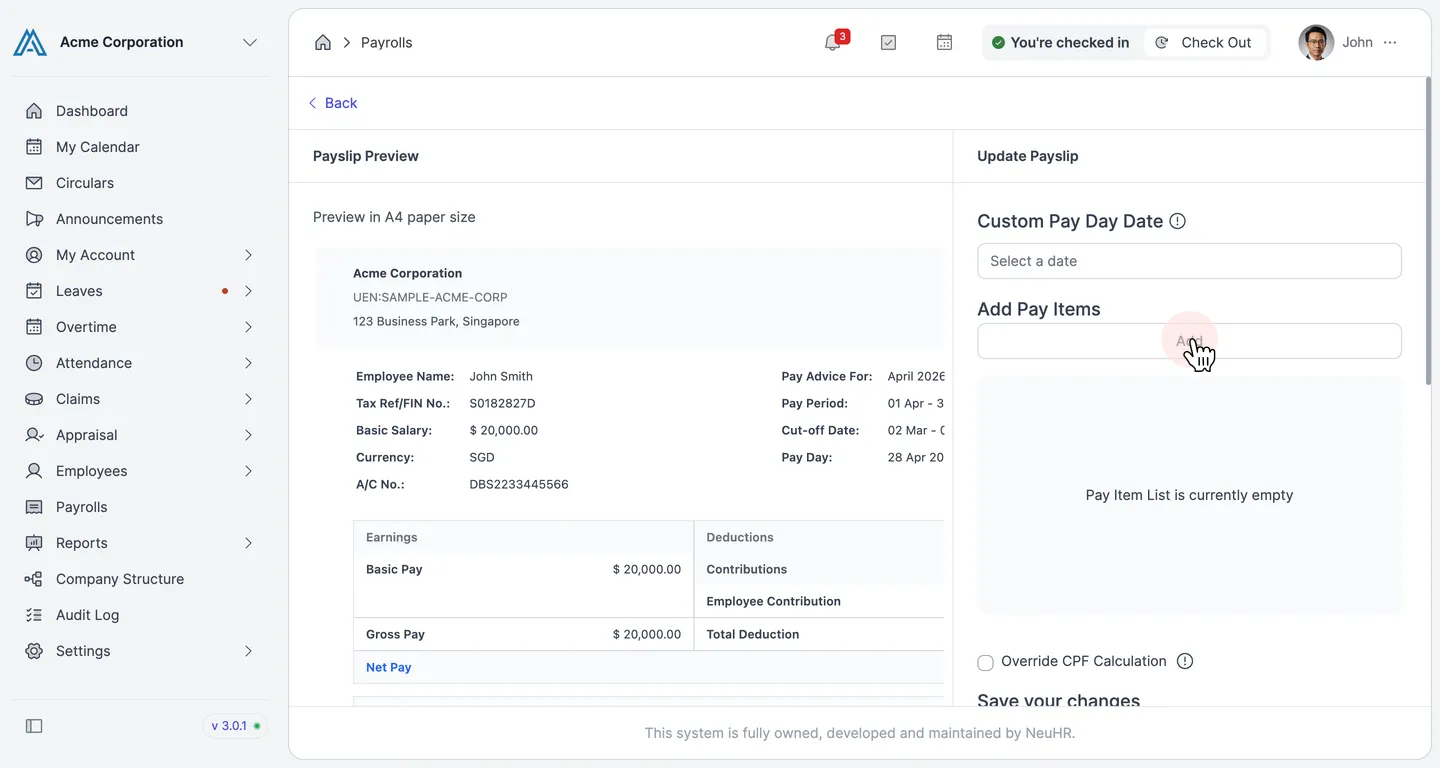This screenshot has height=768, width=1440.
Task: Click the Payrolls breadcrumb link
Action: point(386,42)
